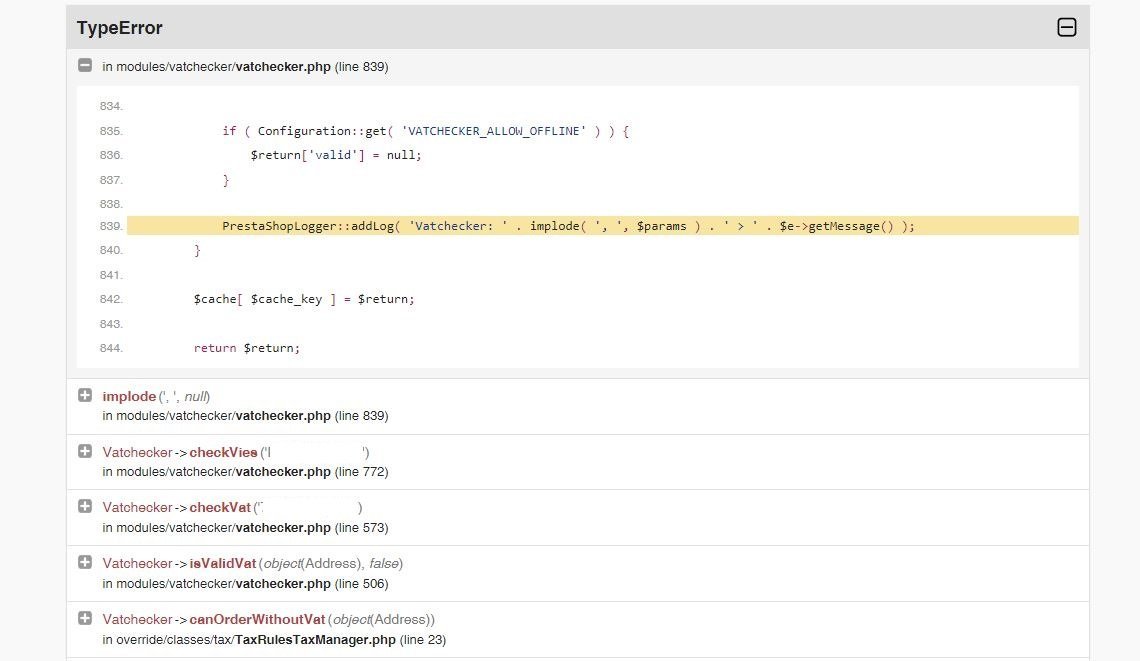Click the vatchecker.php line 772 file path

pyautogui.click(x=245, y=472)
